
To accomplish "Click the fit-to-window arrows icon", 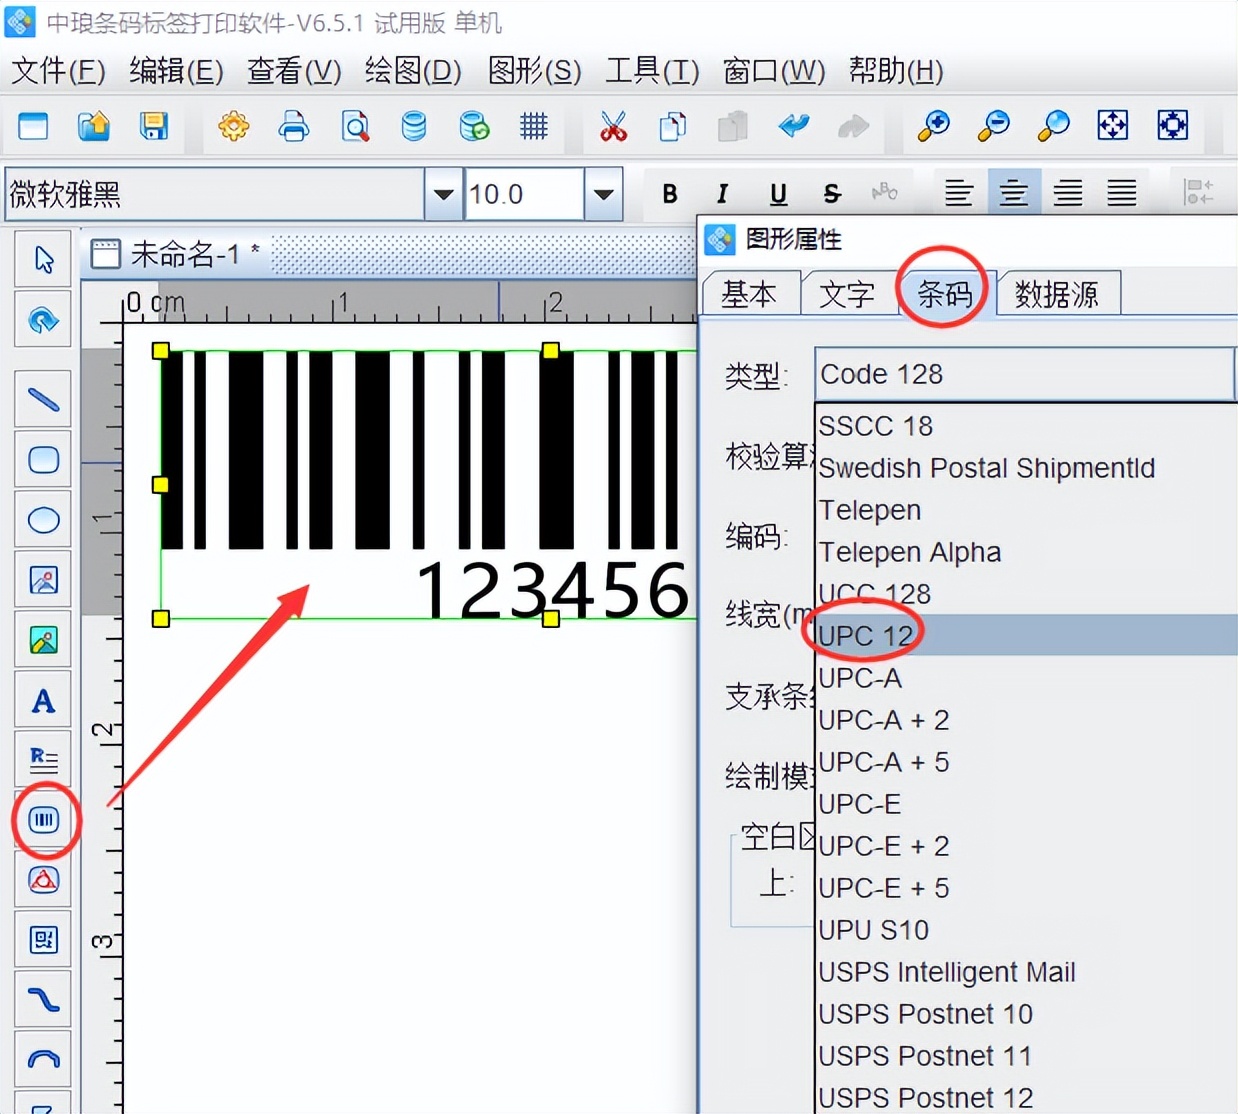I will [x=1113, y=126].
